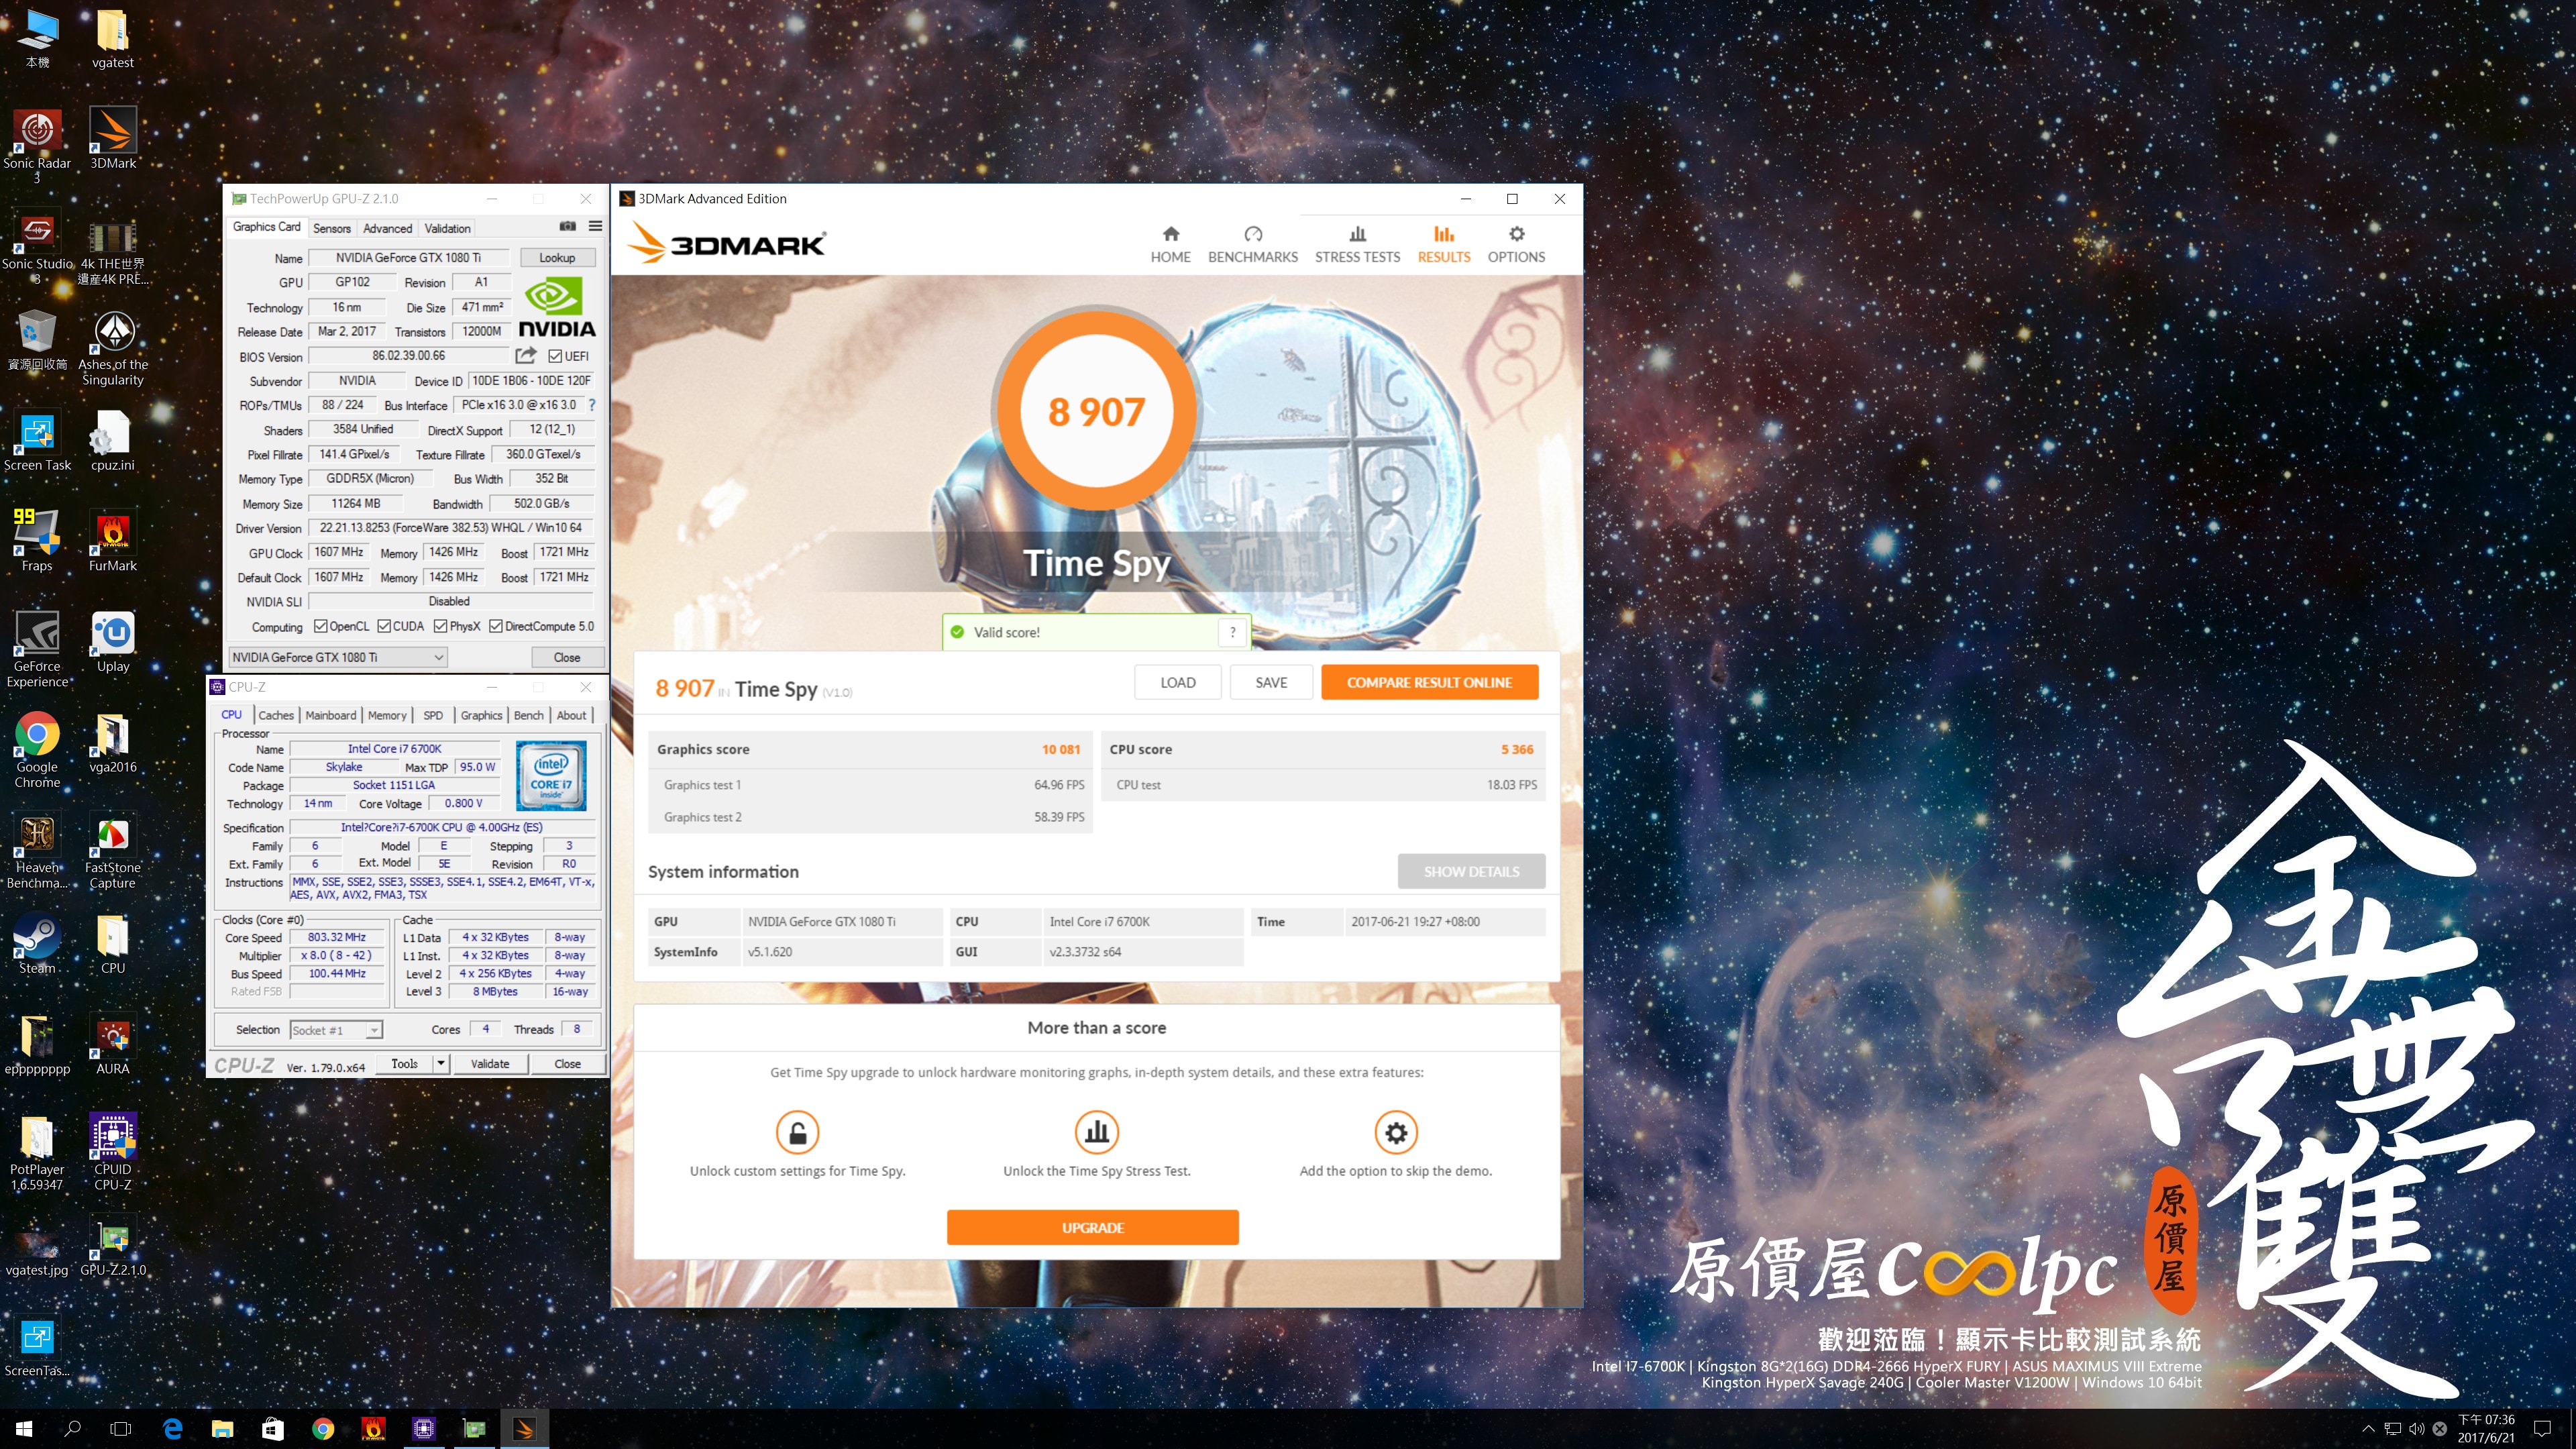Open the Caches tab in CPU-Z
This screenshot has height=1449, width=2576.
click(276, 715)
